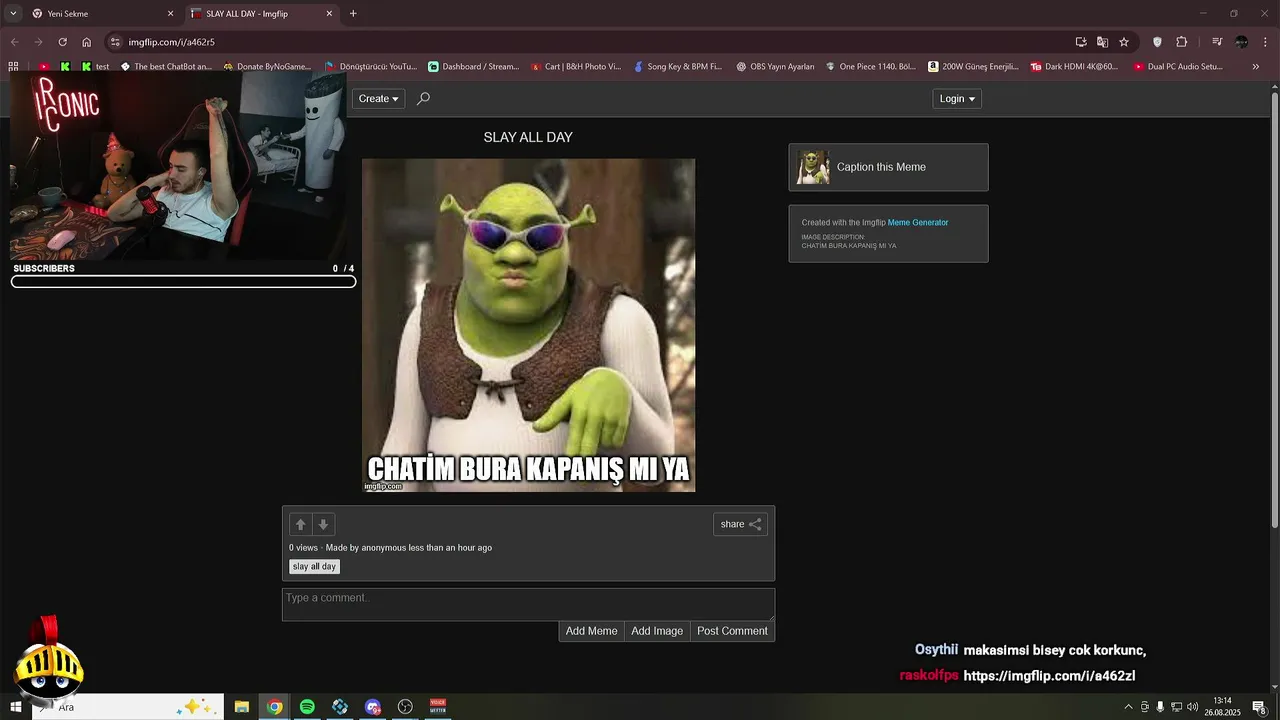This screenshot has width=1280, height=720.
Task: Open the Chrome profile avatar
Action: [x=1241, y=42]
